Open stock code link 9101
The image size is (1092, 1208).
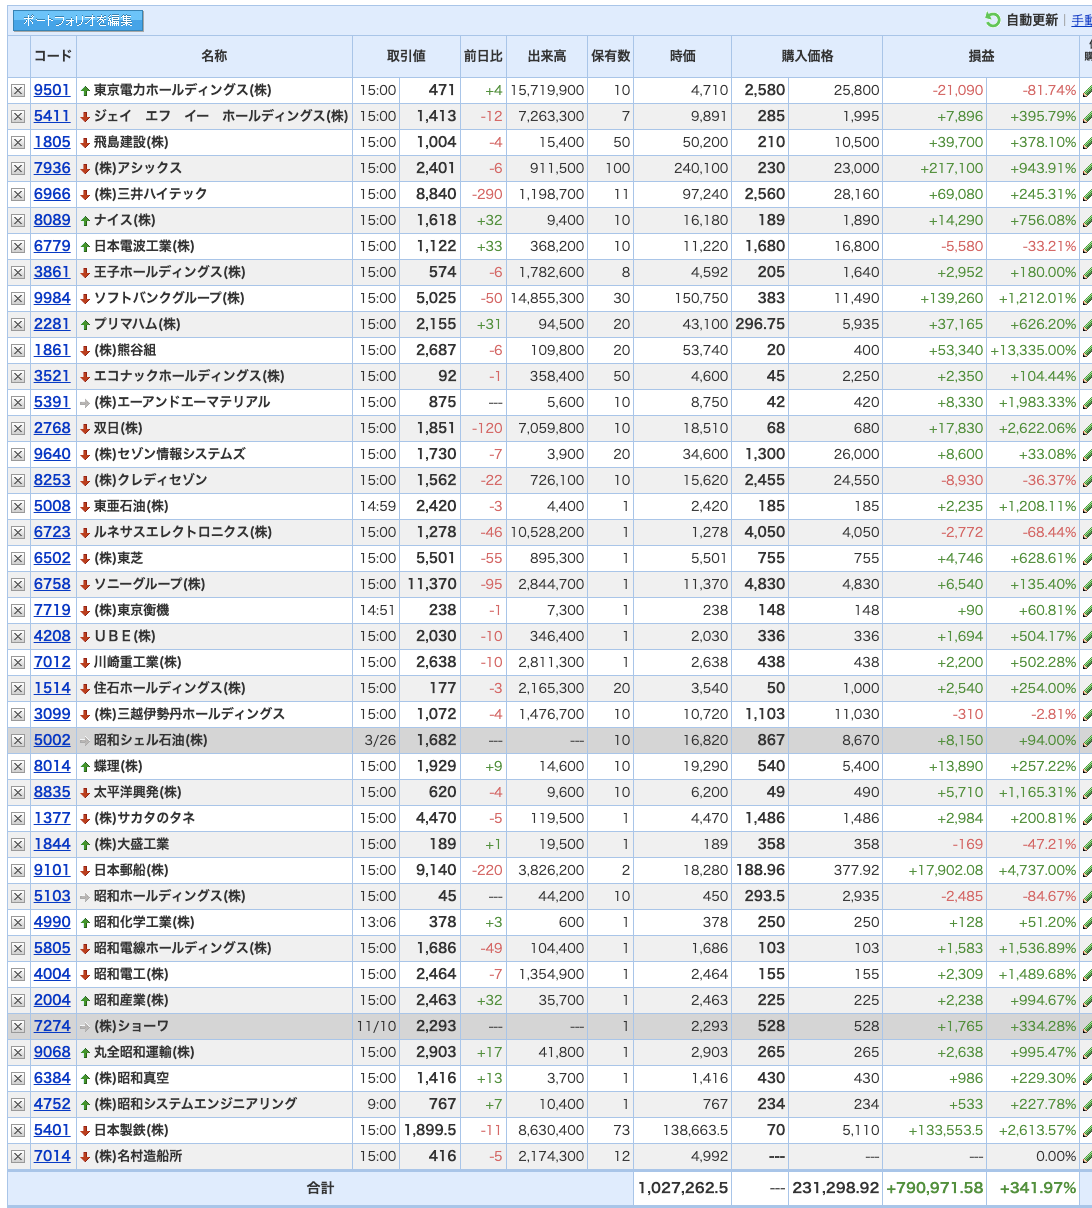52,870
